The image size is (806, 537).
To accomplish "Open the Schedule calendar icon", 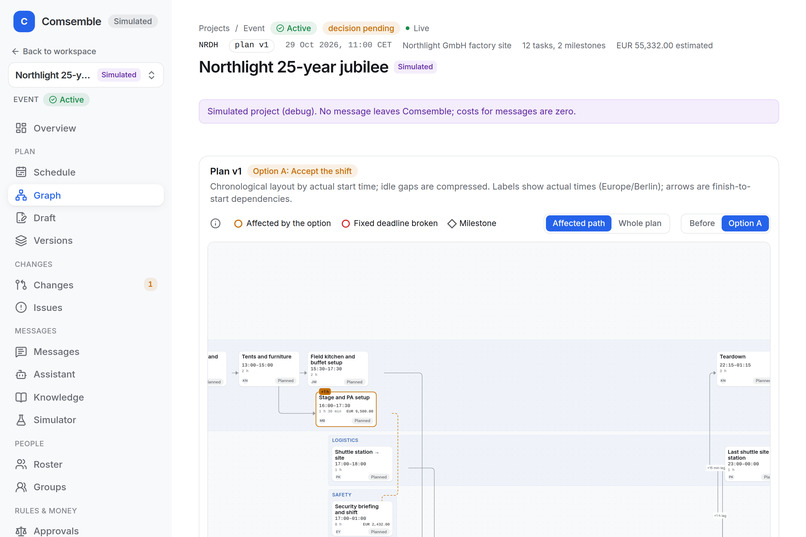I will tap(21, 172).
